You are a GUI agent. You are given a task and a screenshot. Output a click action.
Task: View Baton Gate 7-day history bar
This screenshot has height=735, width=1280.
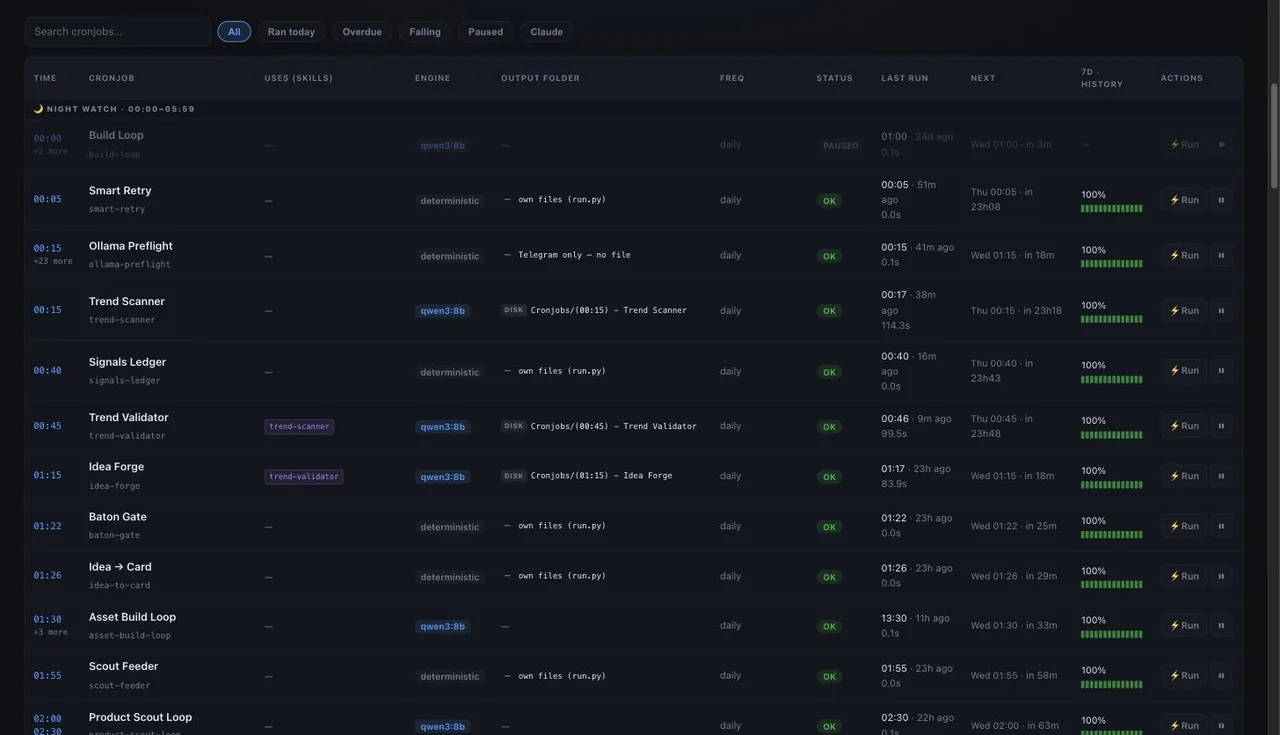pyautogui.click(x=1112, y=535)
